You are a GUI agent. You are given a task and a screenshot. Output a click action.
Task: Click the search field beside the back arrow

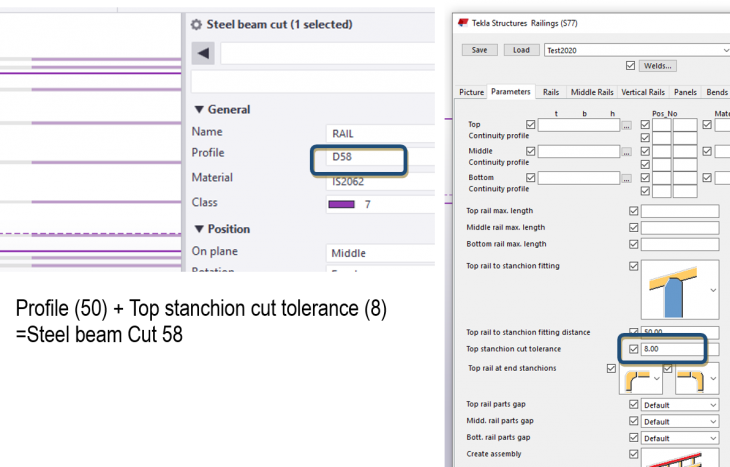coord(328,53)
